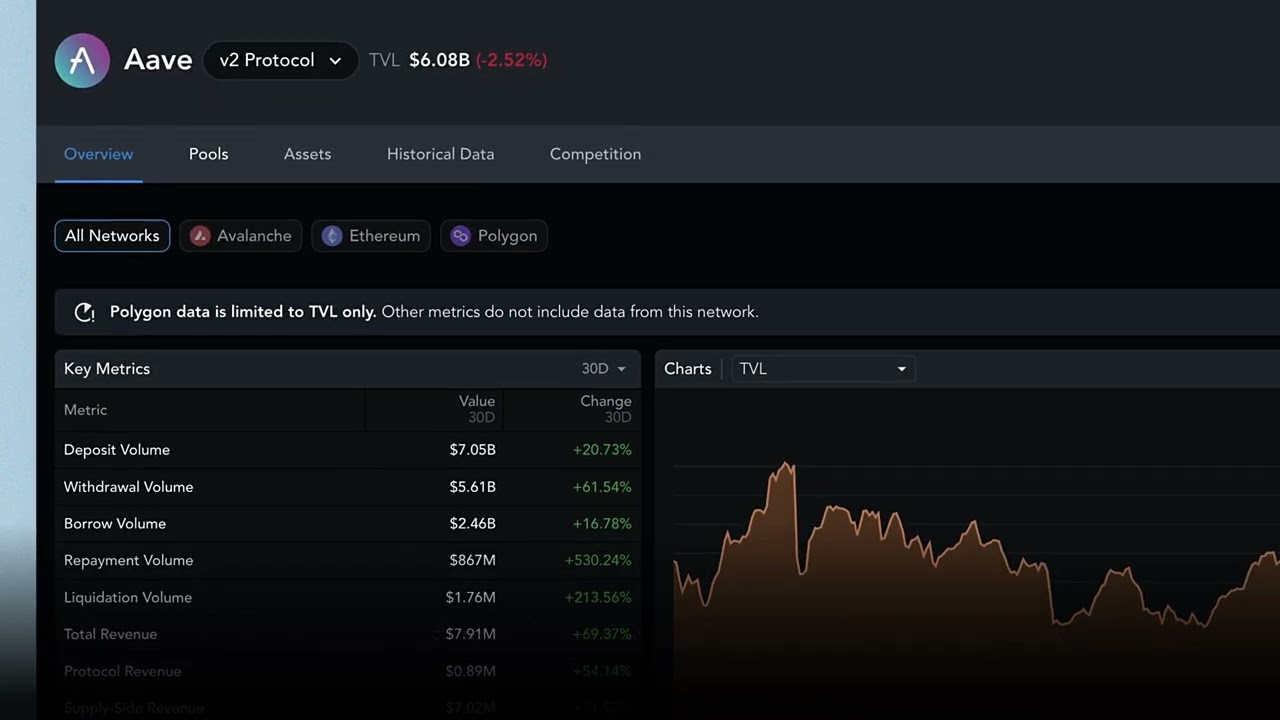Select the All Networks filter

click(112, 236)
